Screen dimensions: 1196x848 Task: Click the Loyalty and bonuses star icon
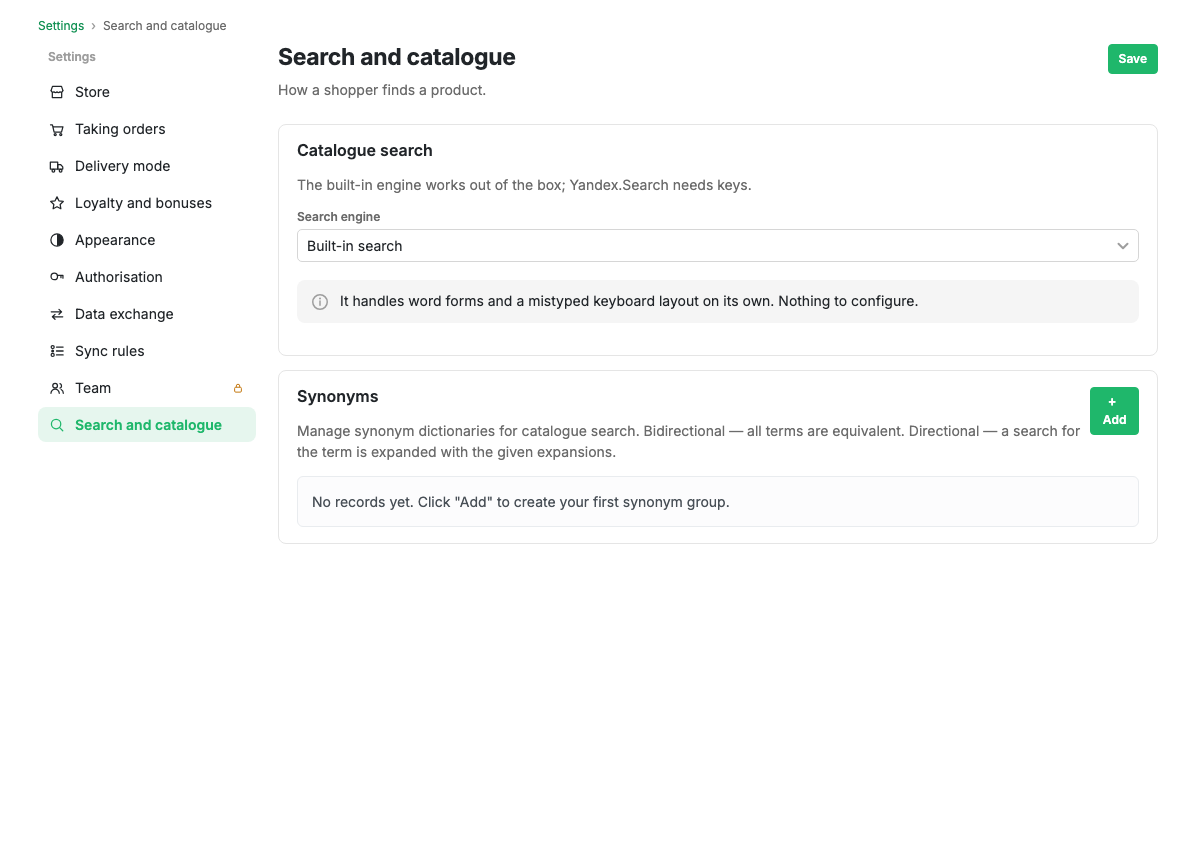[57, 204]
